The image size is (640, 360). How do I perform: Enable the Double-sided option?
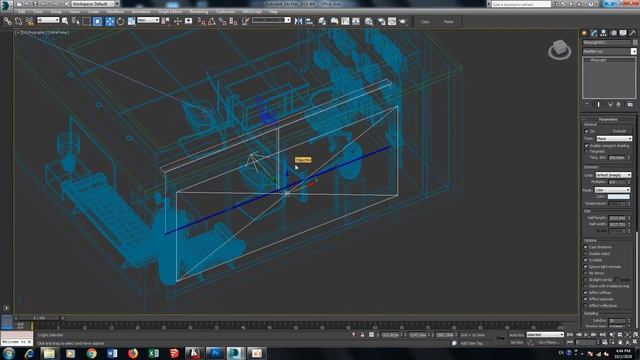point(586,254)
